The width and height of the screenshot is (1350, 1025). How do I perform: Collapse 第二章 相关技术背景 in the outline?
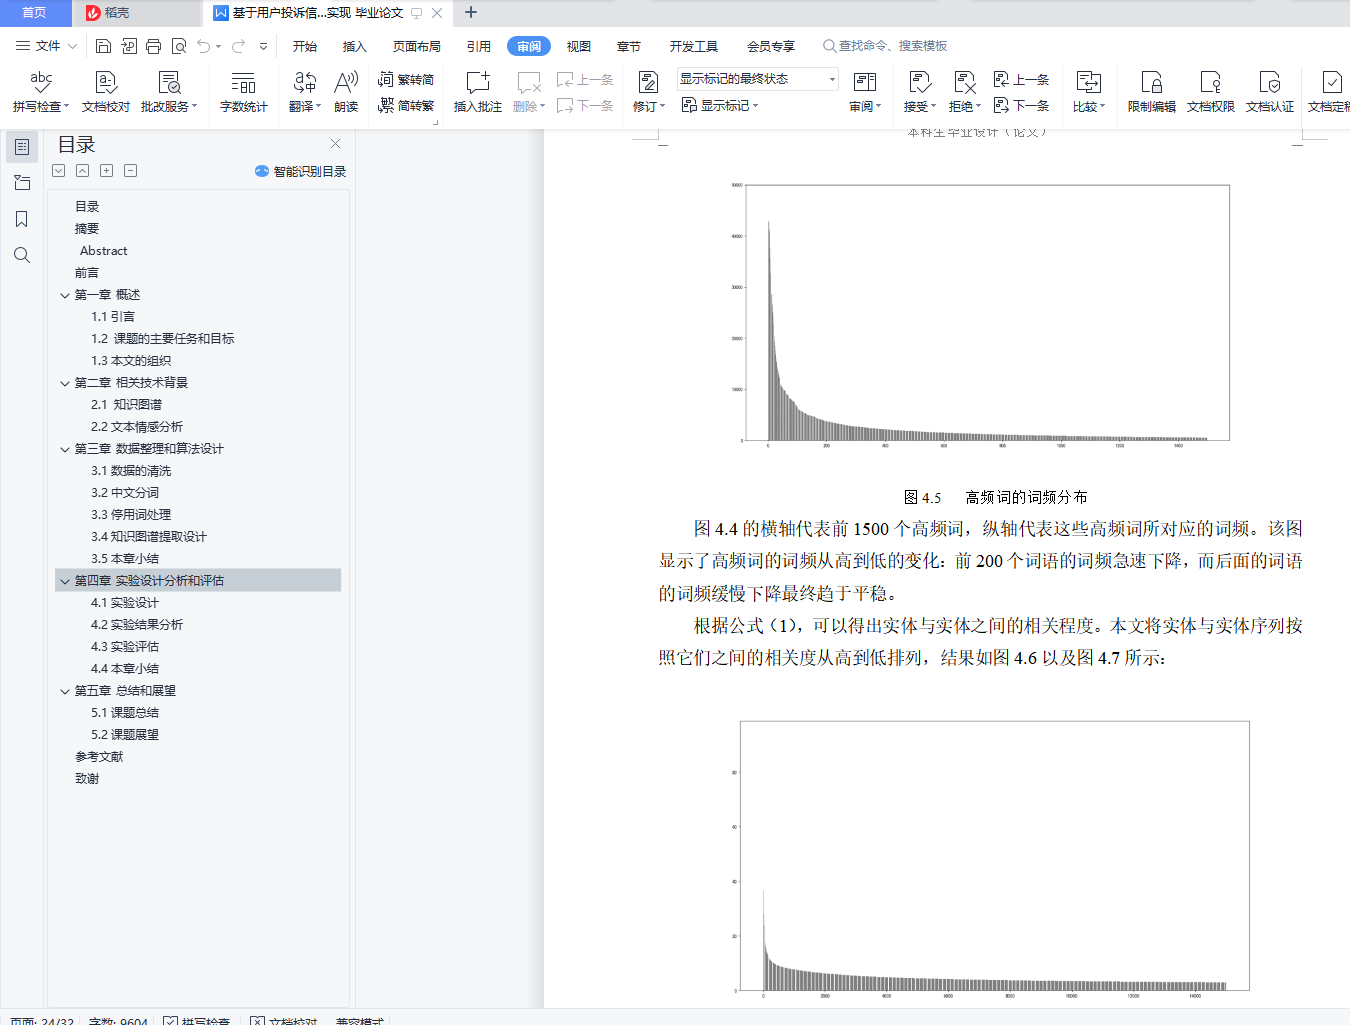(65, 383)
